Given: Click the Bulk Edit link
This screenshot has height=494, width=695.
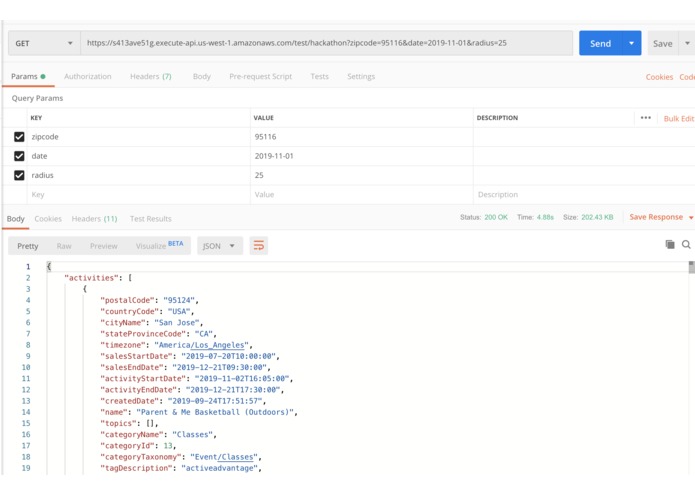Looking at the screenshot, I should pyautogui.click(x=679, y=118).
